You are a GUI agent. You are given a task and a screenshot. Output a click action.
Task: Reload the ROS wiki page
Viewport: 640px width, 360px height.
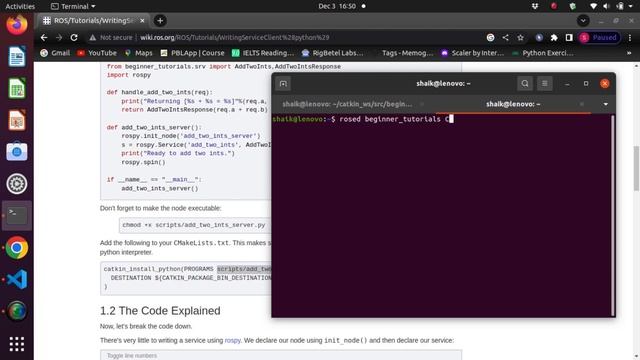(x=74, y=38)
